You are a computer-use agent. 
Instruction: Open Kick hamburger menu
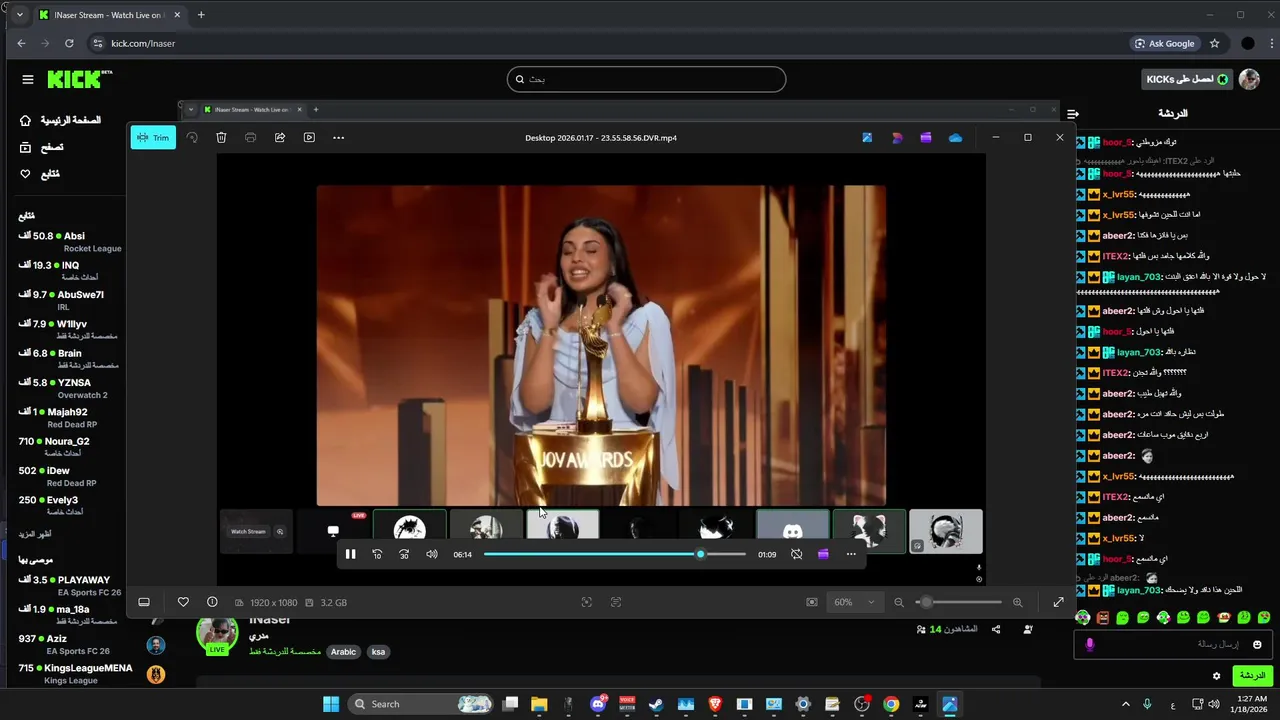coord(28,79)
